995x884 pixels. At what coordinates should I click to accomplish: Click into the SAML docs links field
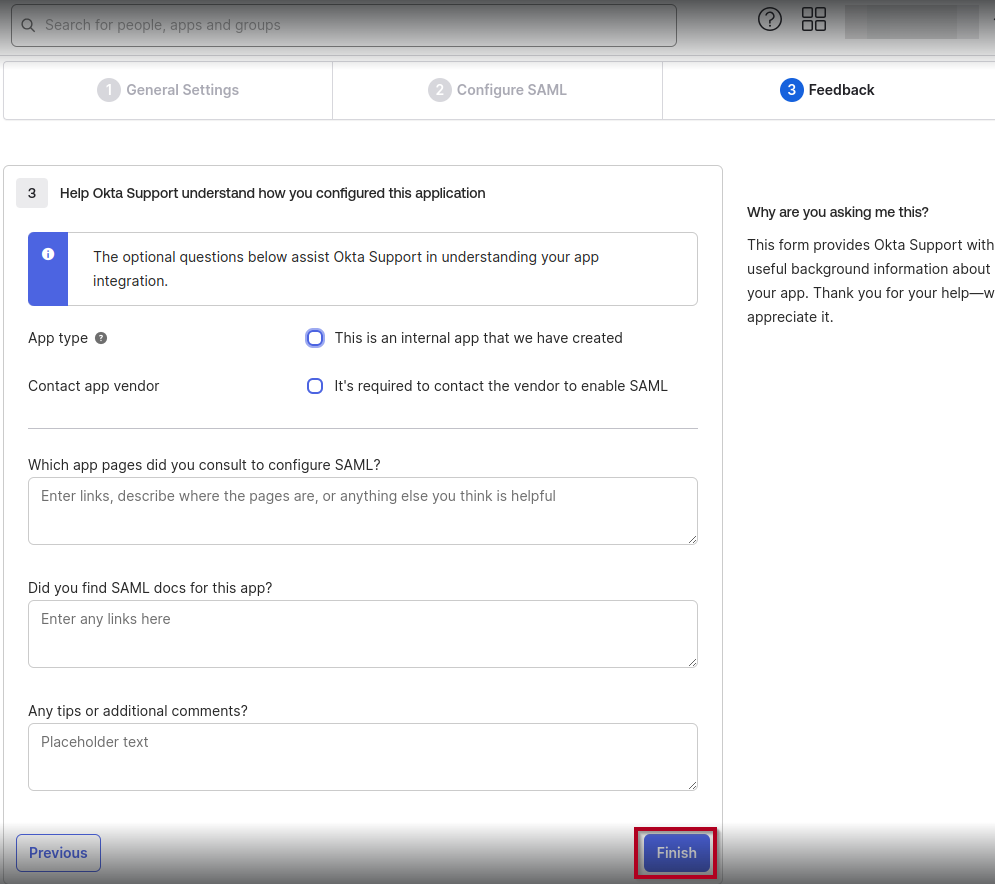coord(362,634)
